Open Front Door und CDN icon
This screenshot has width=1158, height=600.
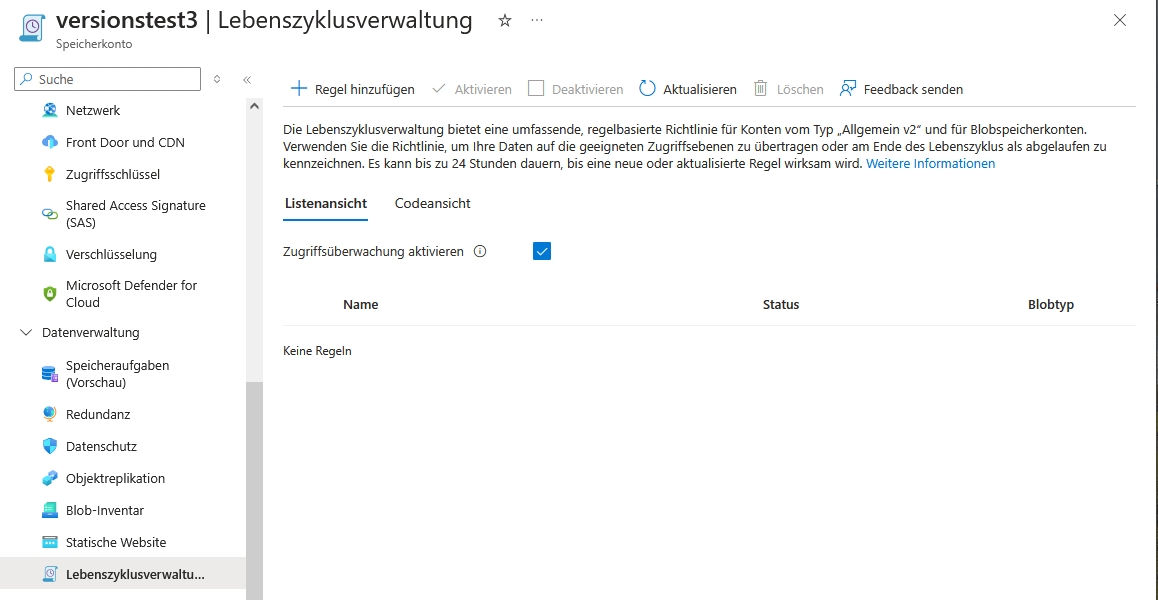pos(50,142)
